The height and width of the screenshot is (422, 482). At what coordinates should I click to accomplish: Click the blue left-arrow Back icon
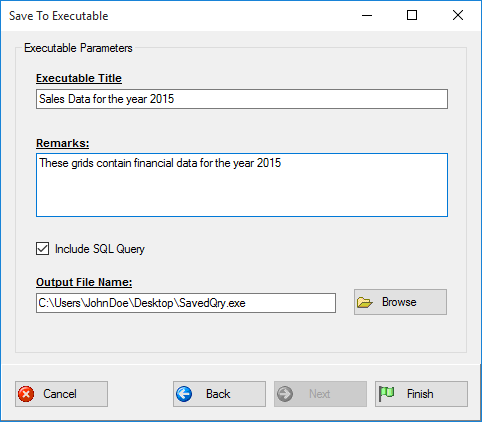tap(184, 394)
